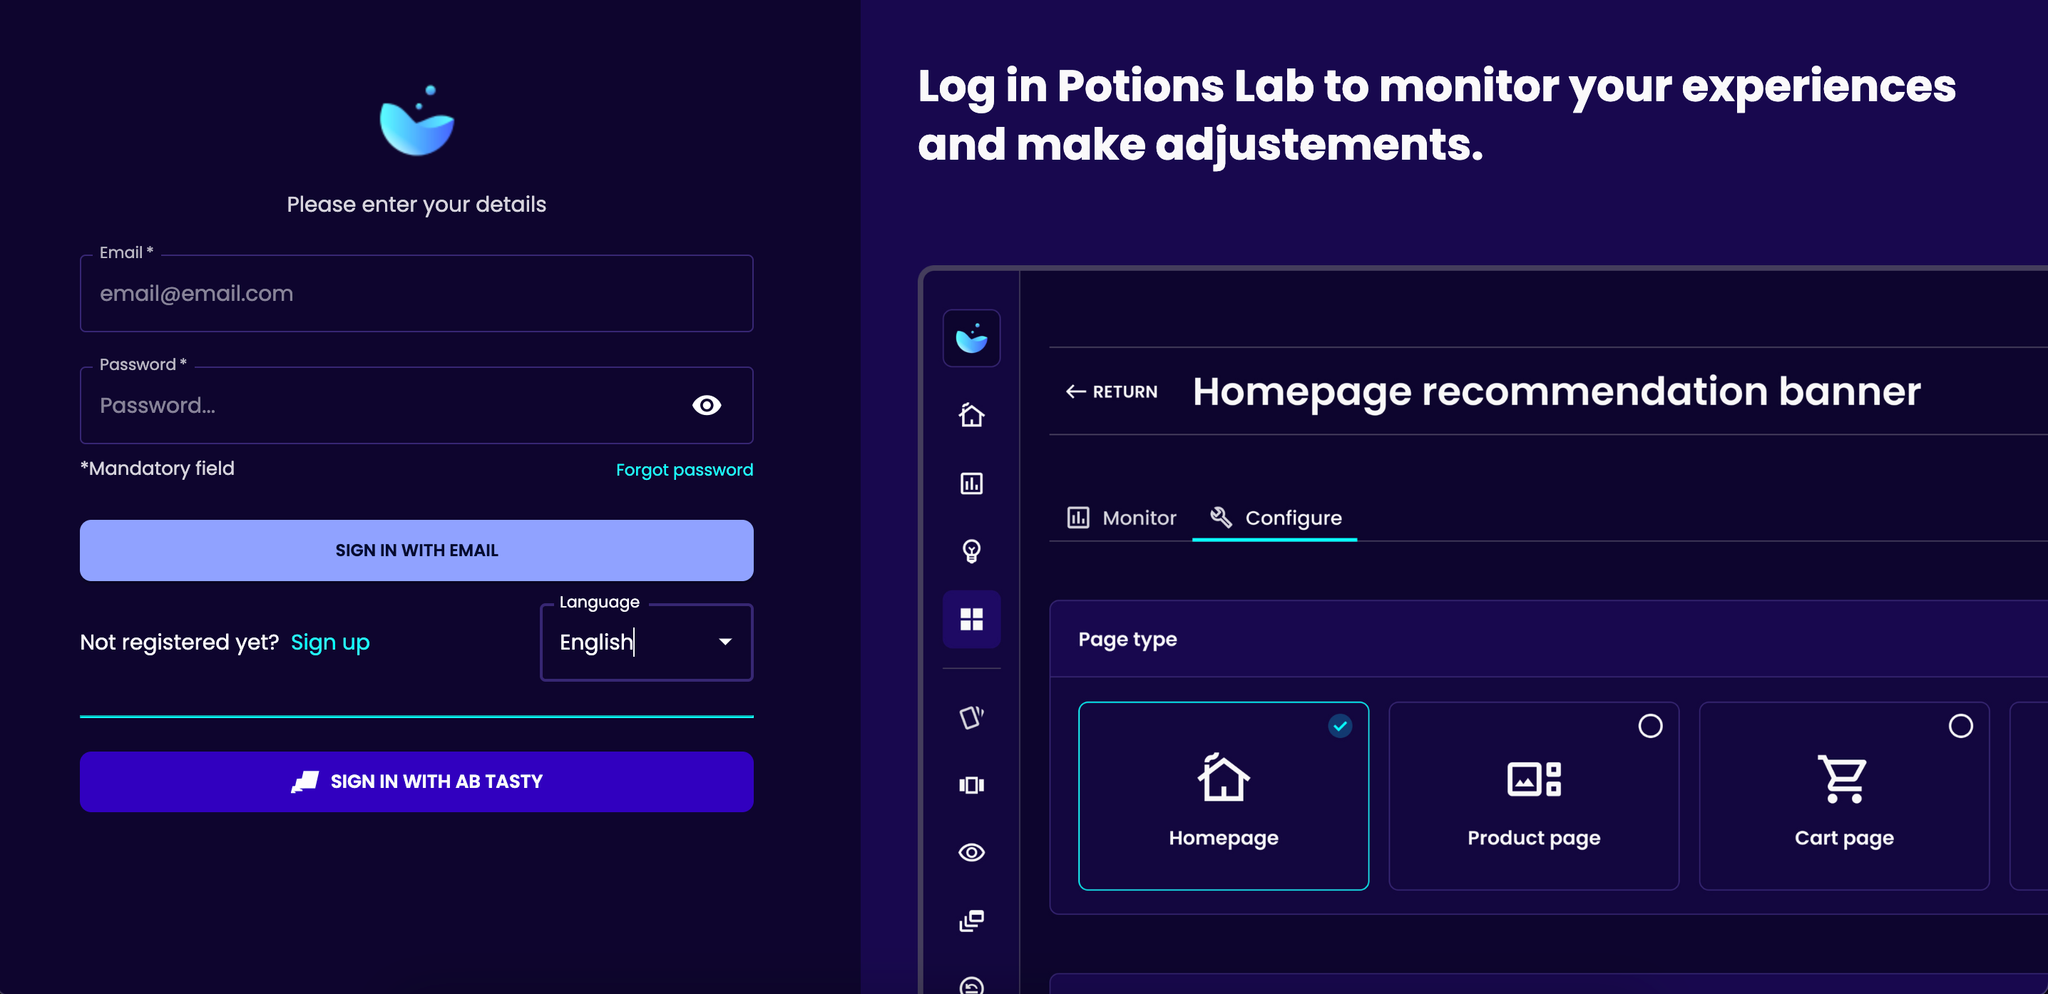Click the Return arrow icon

(x=1076, y=392)
